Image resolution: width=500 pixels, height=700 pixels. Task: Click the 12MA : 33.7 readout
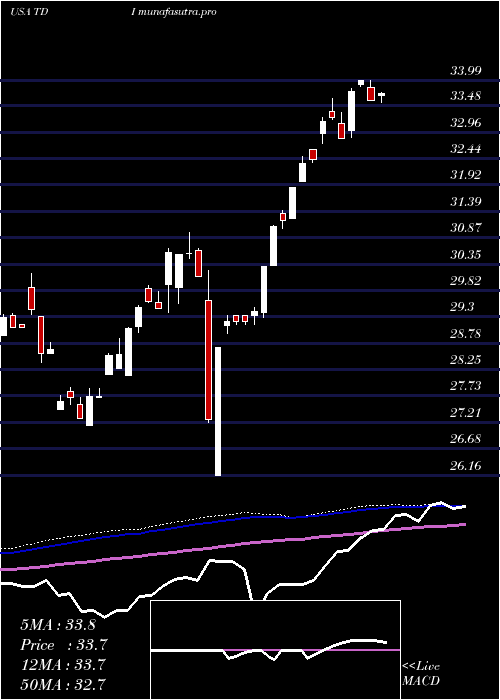pyautogui.click(x=63, y=665)
